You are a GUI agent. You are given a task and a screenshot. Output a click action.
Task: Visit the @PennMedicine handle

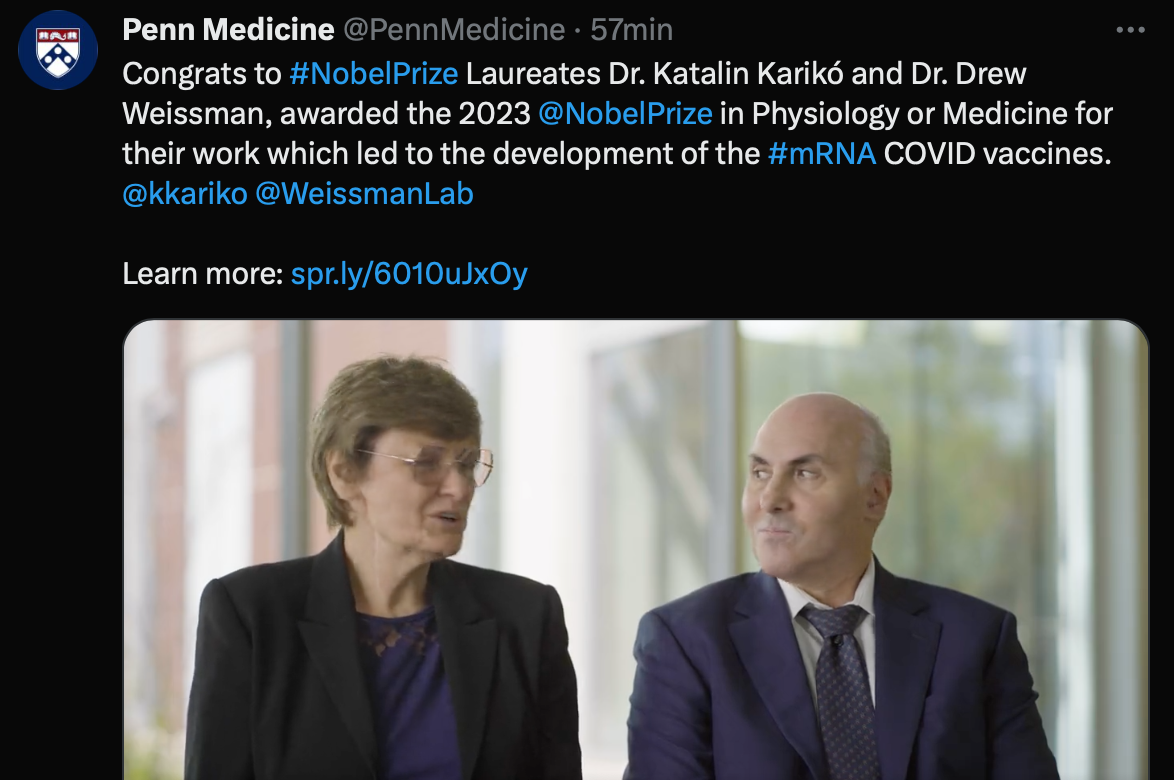455,30
